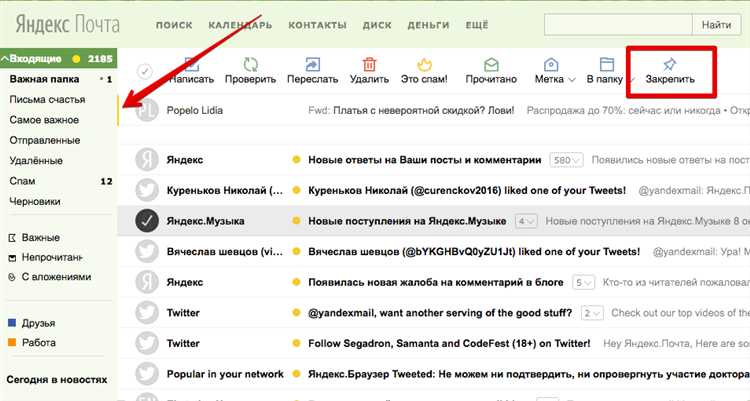The height and width of the screenshot is (401, 750).
Task: Open the Метка dropdown arrow
Action: (572, 80)
